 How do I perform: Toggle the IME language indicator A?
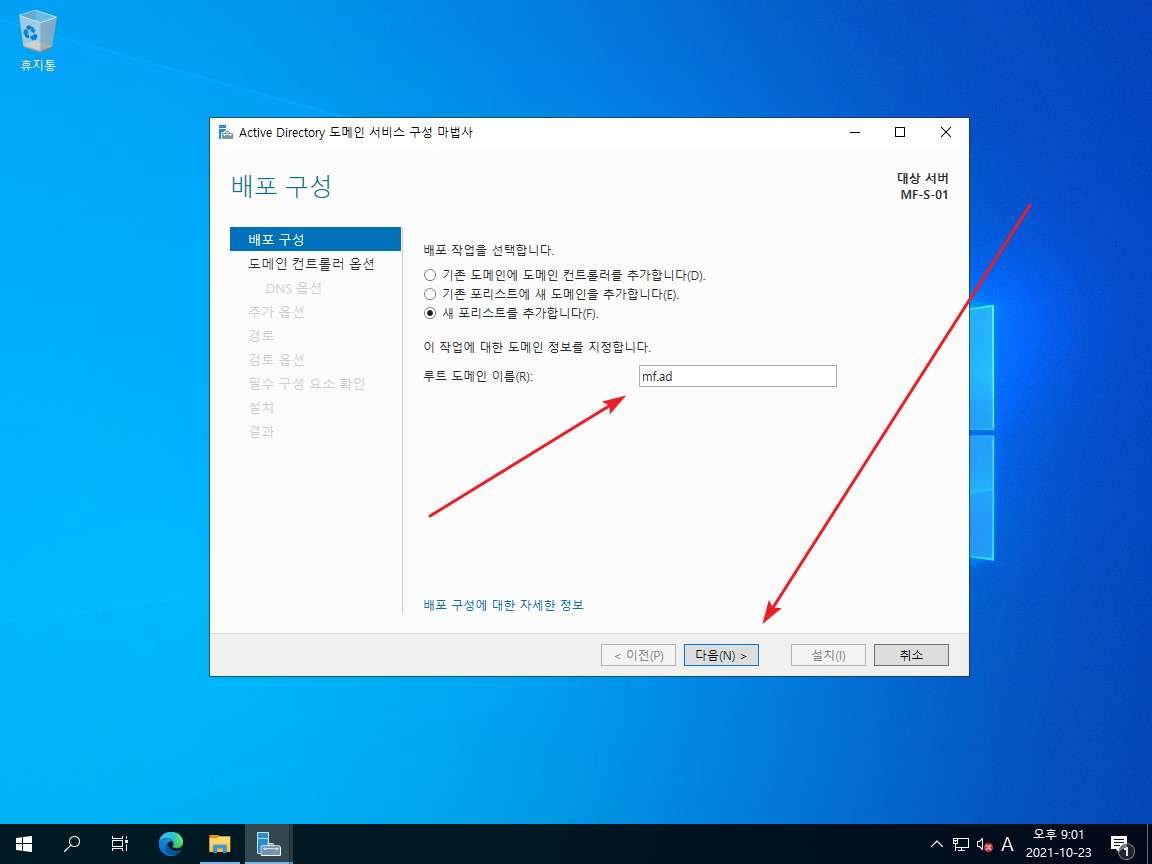point(1007,844)
